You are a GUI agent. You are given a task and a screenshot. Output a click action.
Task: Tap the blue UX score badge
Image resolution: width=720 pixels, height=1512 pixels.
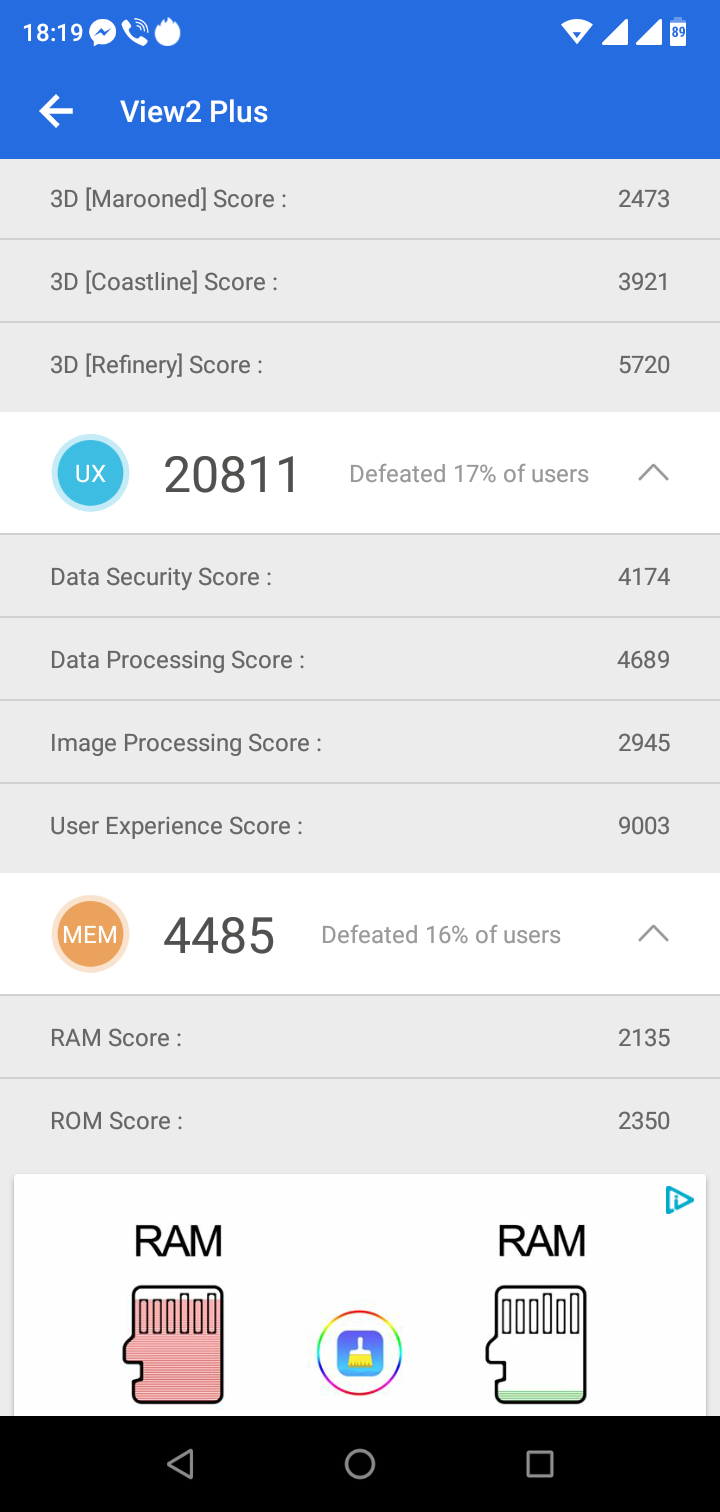coord(90,473)
